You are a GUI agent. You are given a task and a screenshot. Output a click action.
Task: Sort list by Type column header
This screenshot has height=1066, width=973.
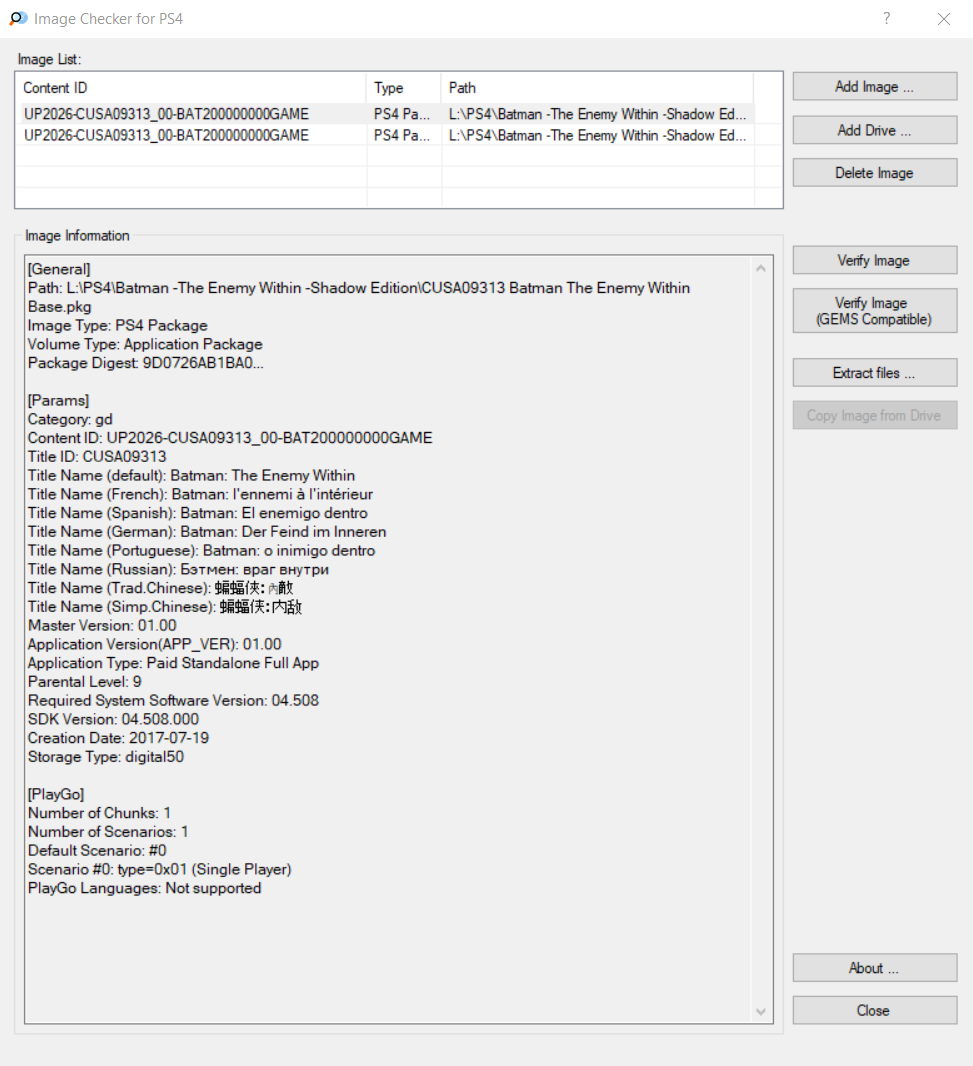tap(404, 88)
